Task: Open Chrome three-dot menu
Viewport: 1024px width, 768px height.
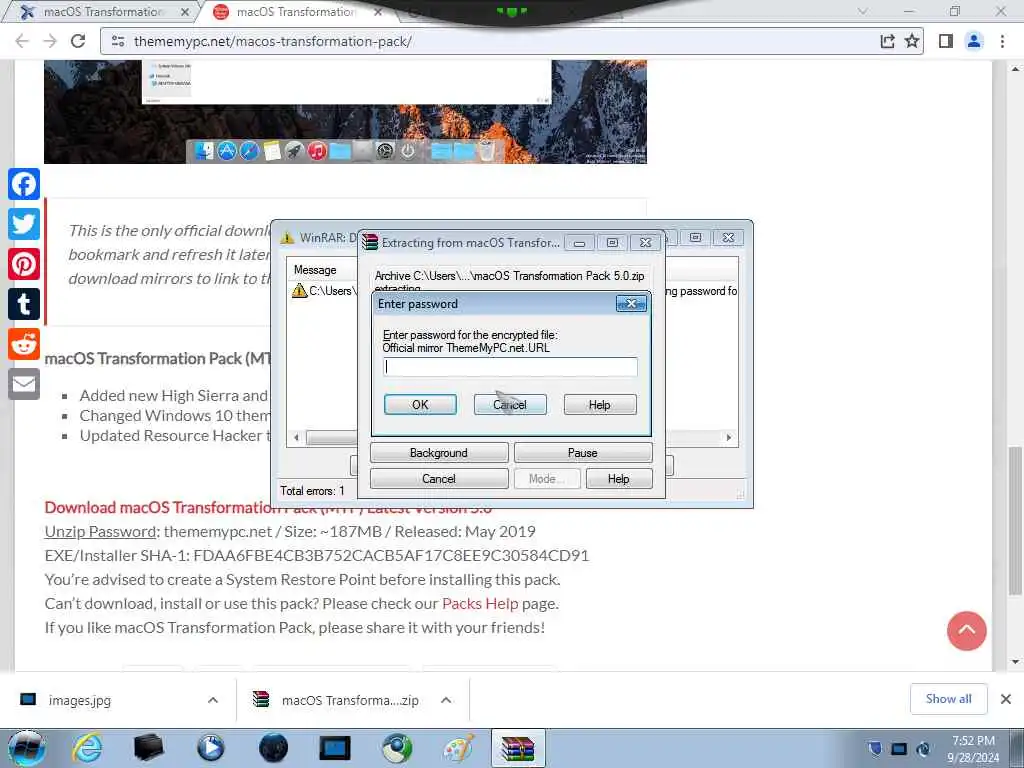Action: coord(1002,41)
